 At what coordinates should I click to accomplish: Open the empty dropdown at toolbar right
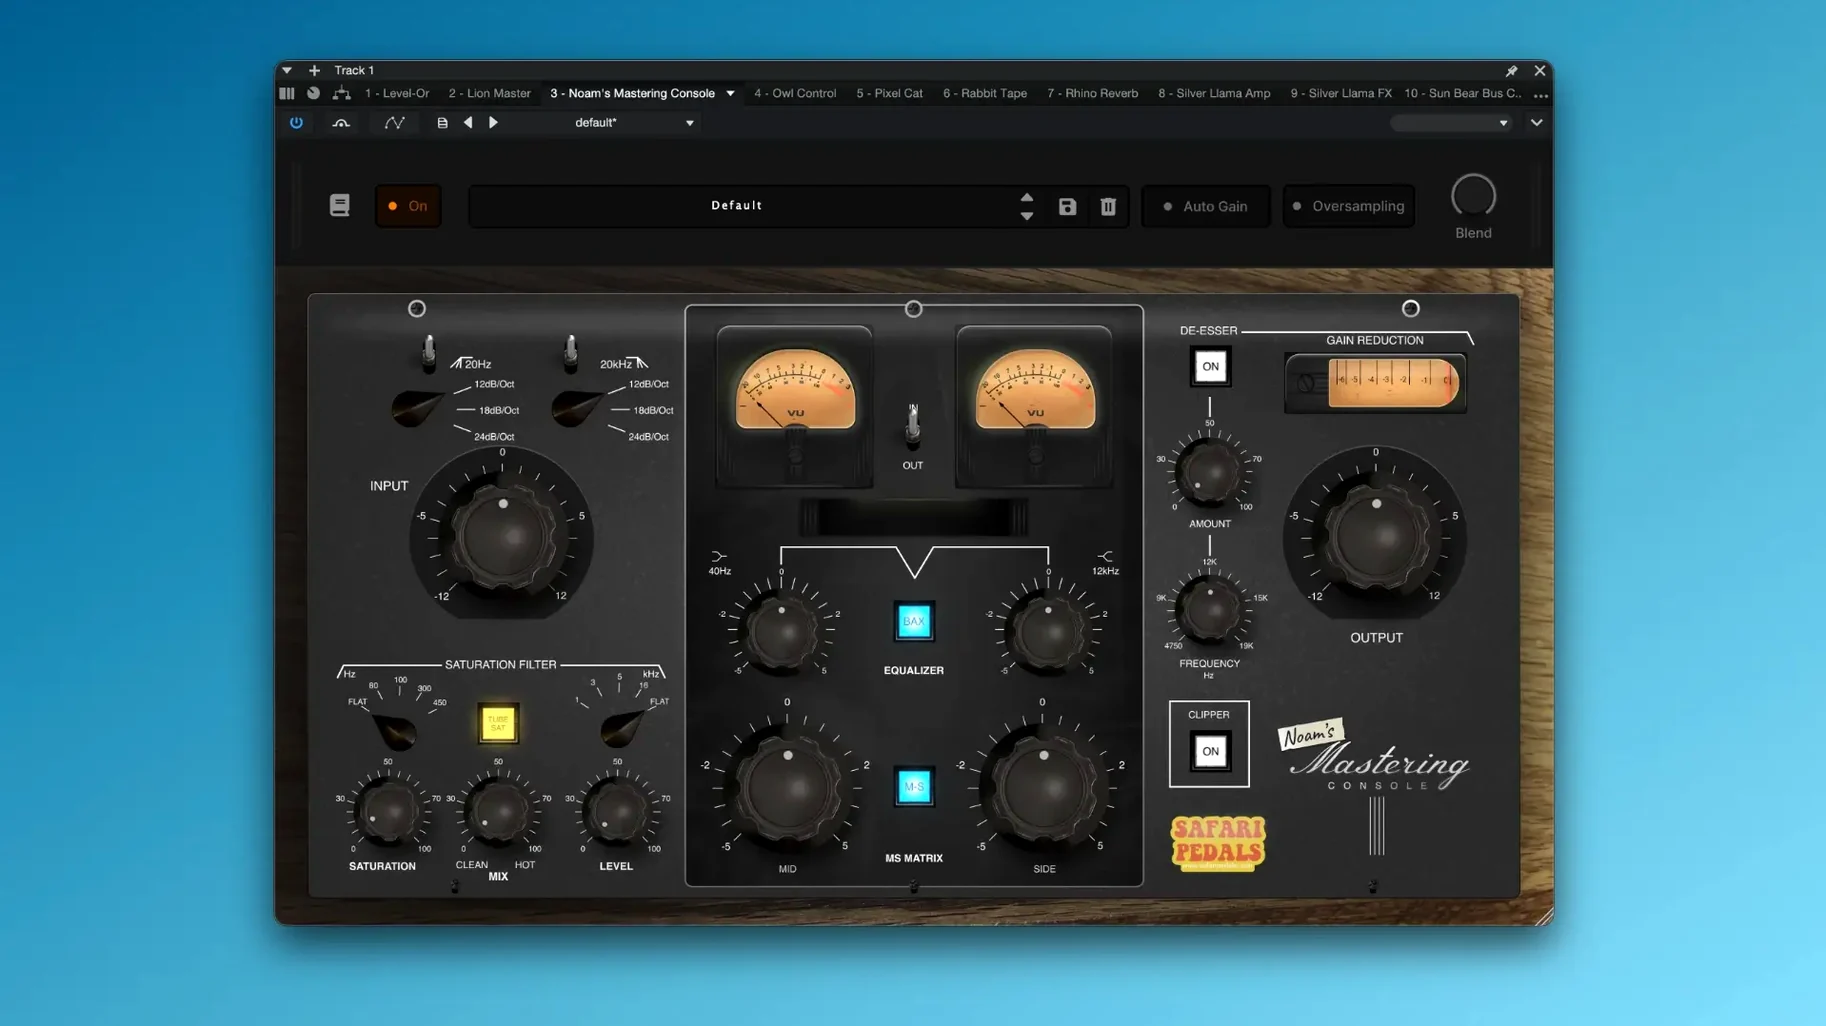[x=1451, y=123]
